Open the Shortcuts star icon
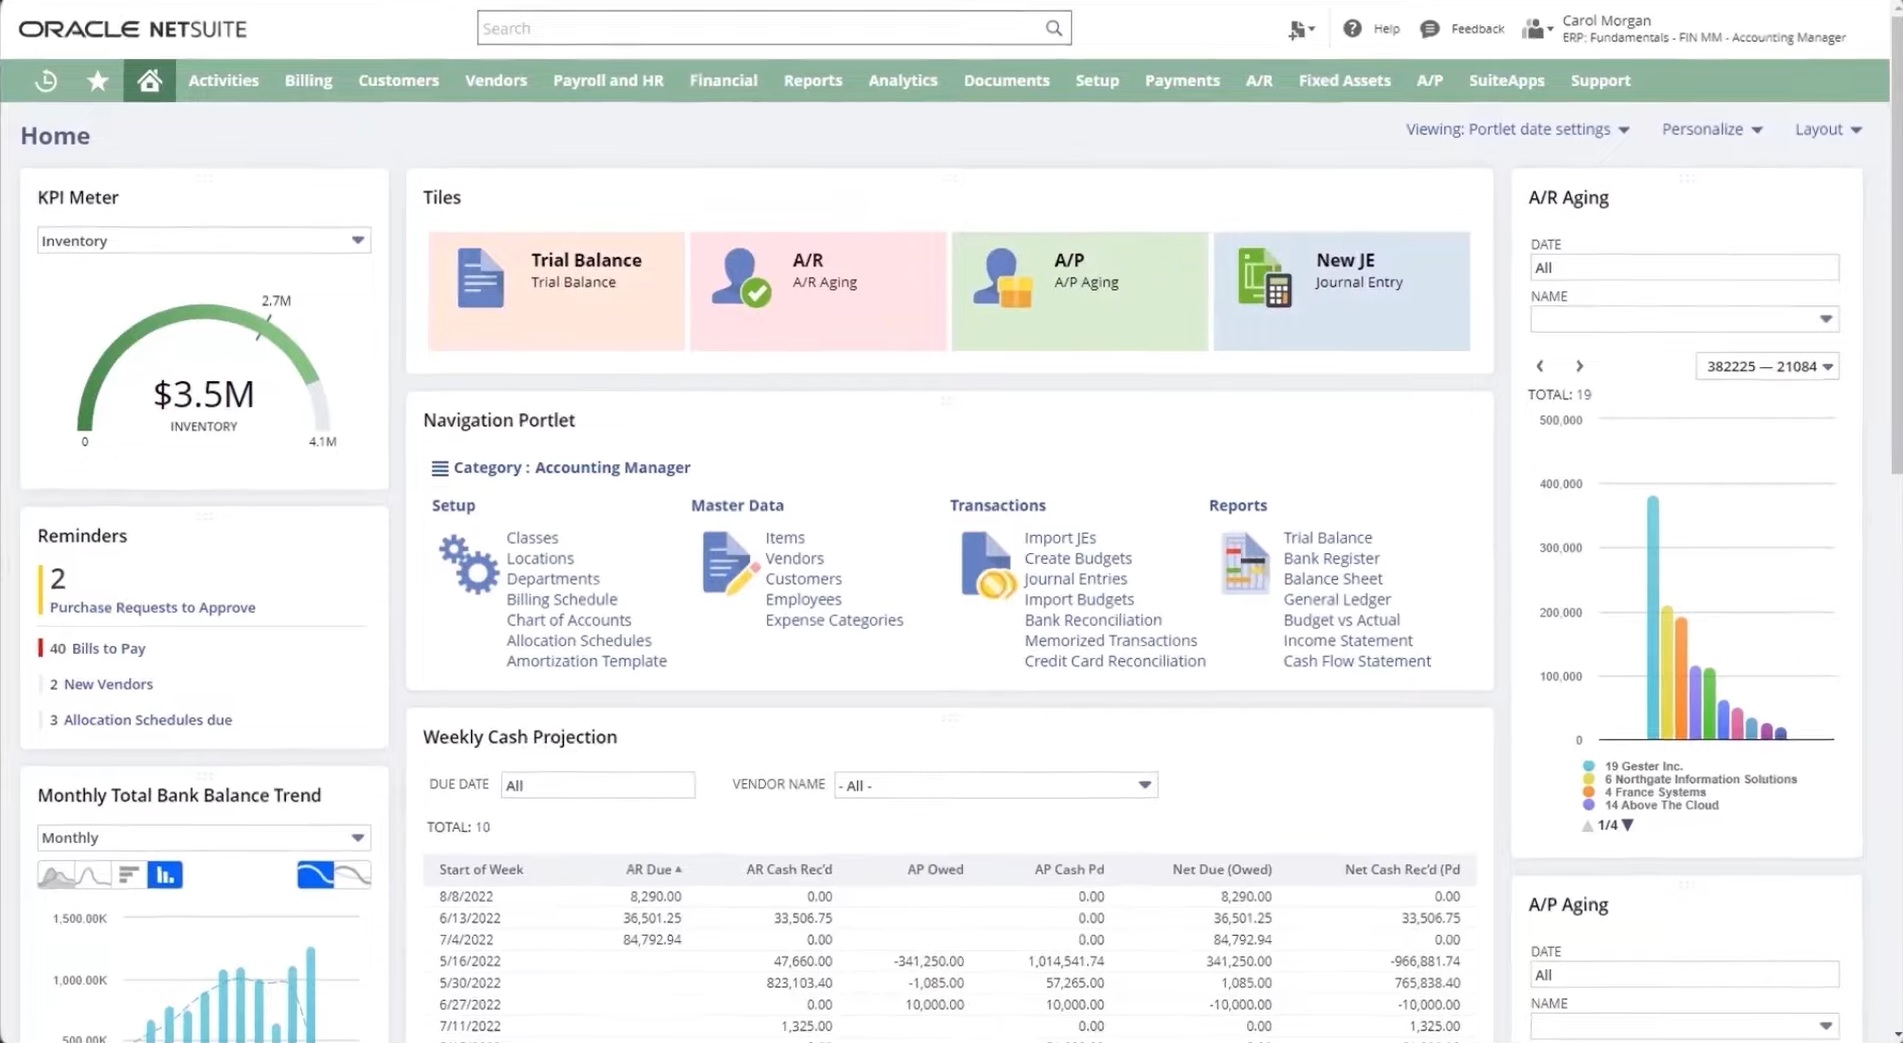 coord(98,81)
